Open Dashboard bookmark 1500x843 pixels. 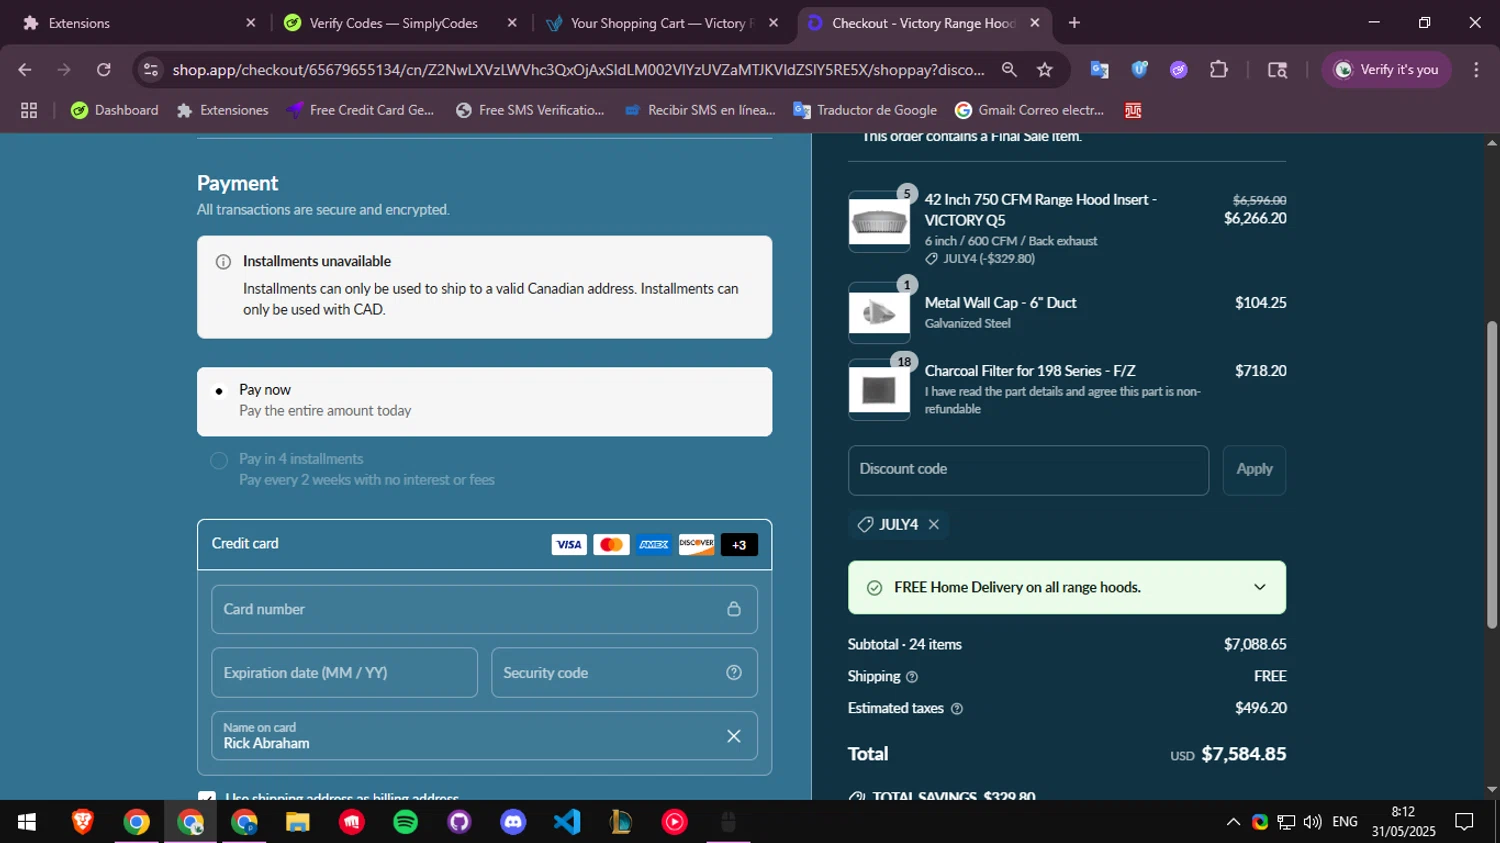(x=115, y=110)
